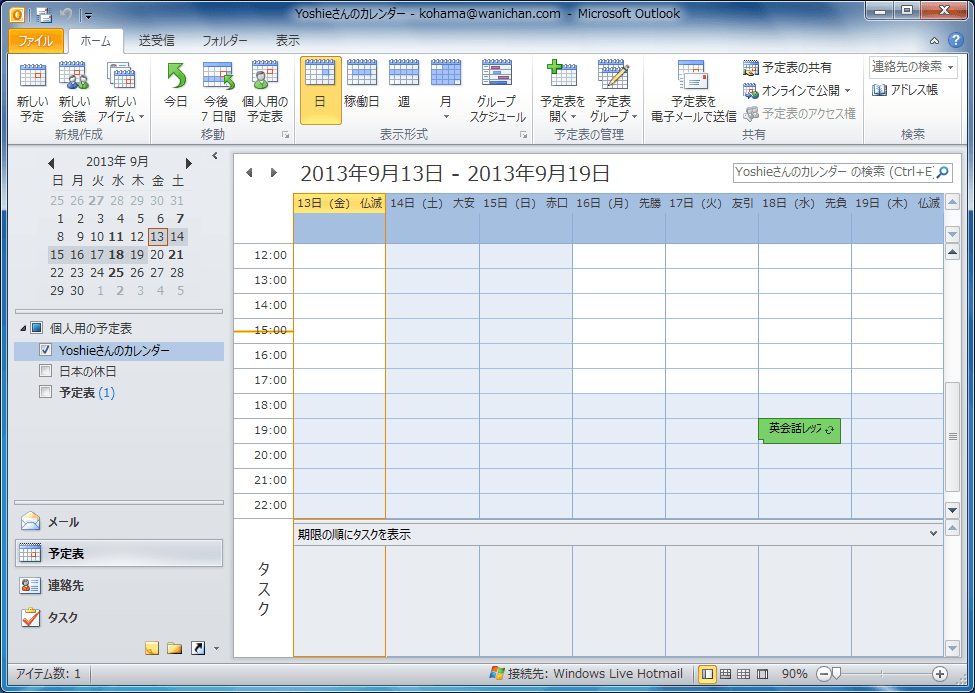Image resolution: width=975 pixels, height=693 pixels.
Task: Click the 連絡先の検索 search box
Action: [x=907, y=67]
